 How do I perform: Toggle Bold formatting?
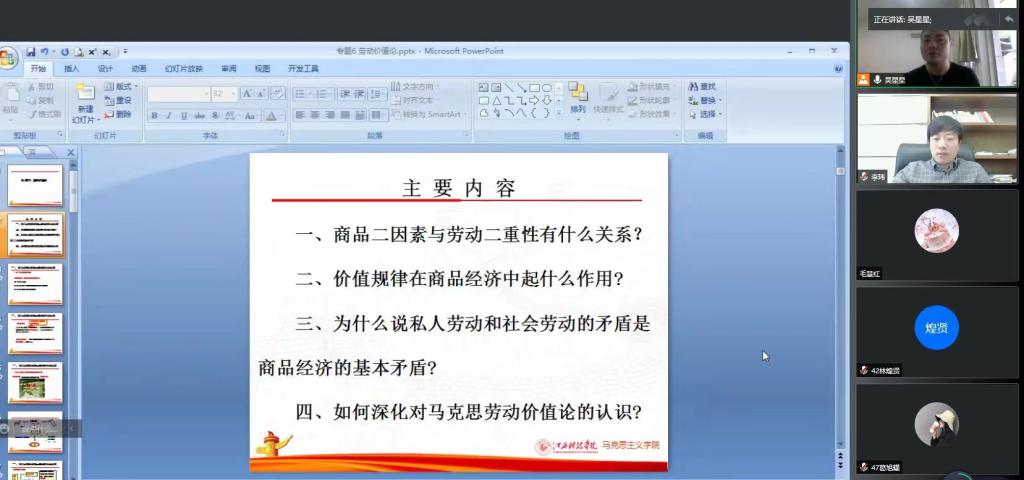pos(155,116)
